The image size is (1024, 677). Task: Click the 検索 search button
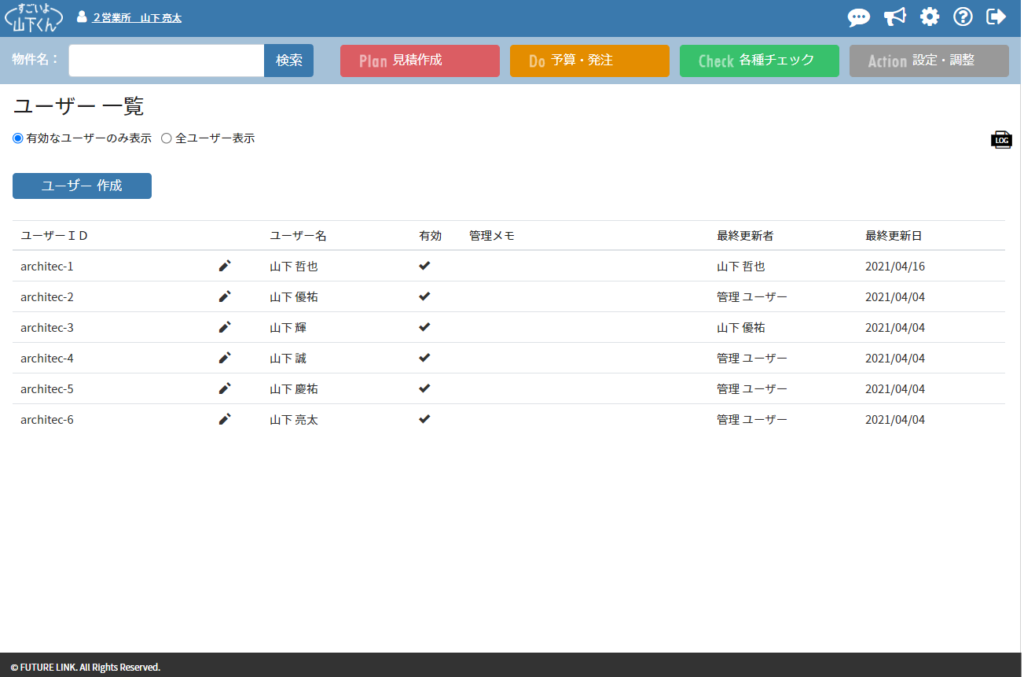(x=289, y=61)
